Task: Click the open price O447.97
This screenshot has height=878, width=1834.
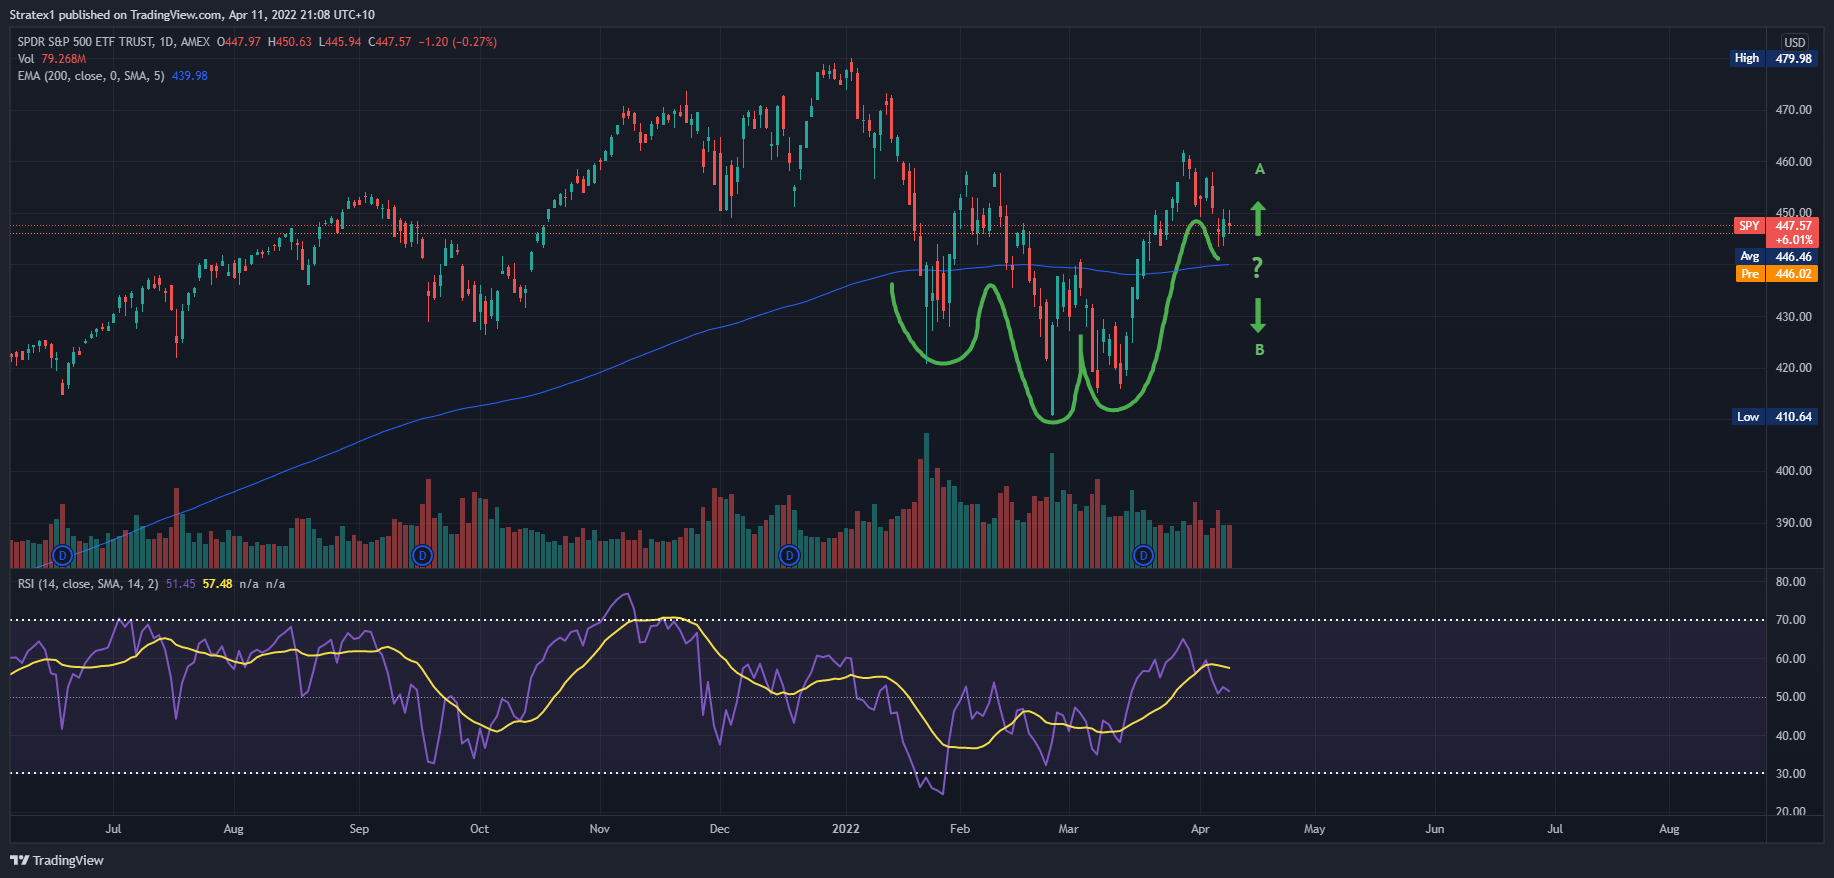Action: pyautogui.click(x=239, y=42)
